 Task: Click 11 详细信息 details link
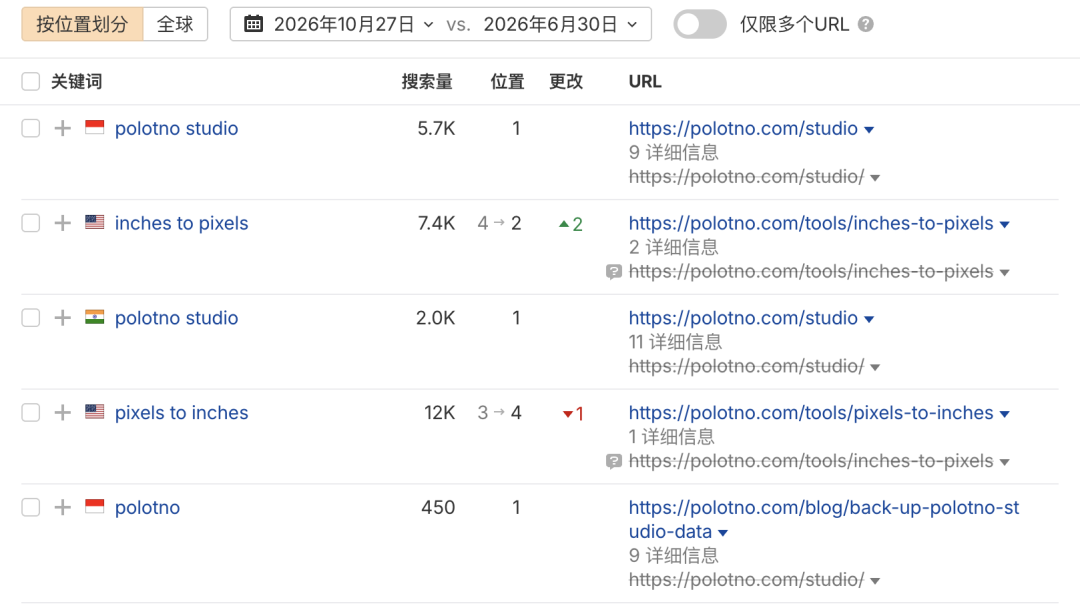tap(675, 342)
